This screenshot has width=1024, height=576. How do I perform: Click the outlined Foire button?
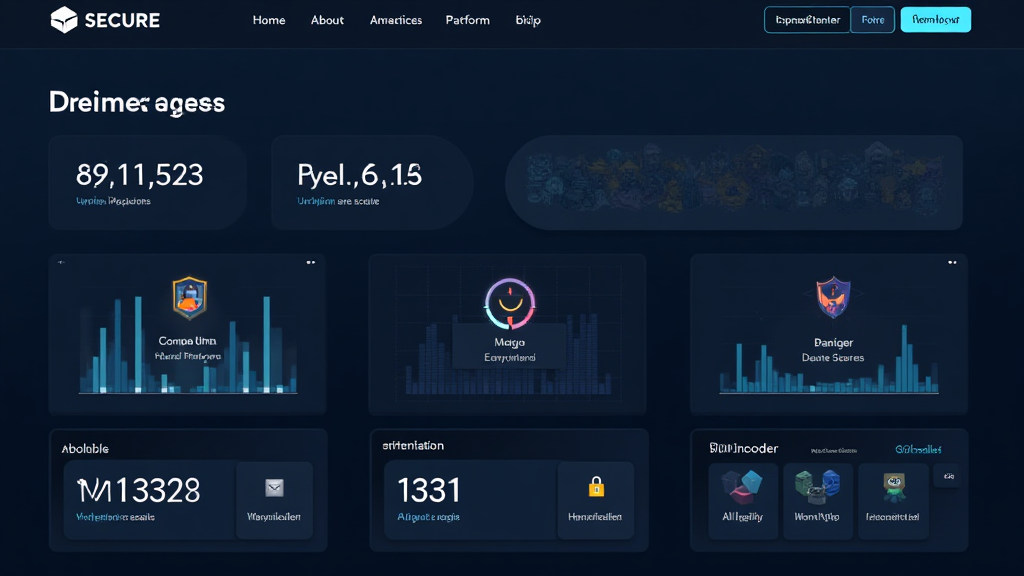[x=873, y=19]
